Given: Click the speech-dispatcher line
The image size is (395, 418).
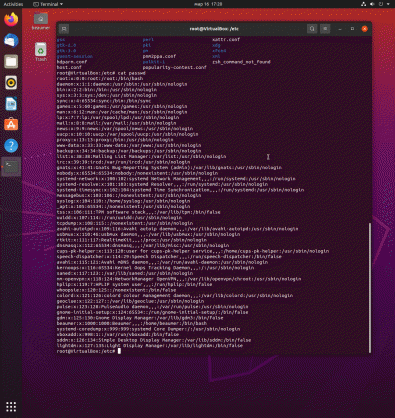Looking at the screenshot, I should tap(169, 256).
